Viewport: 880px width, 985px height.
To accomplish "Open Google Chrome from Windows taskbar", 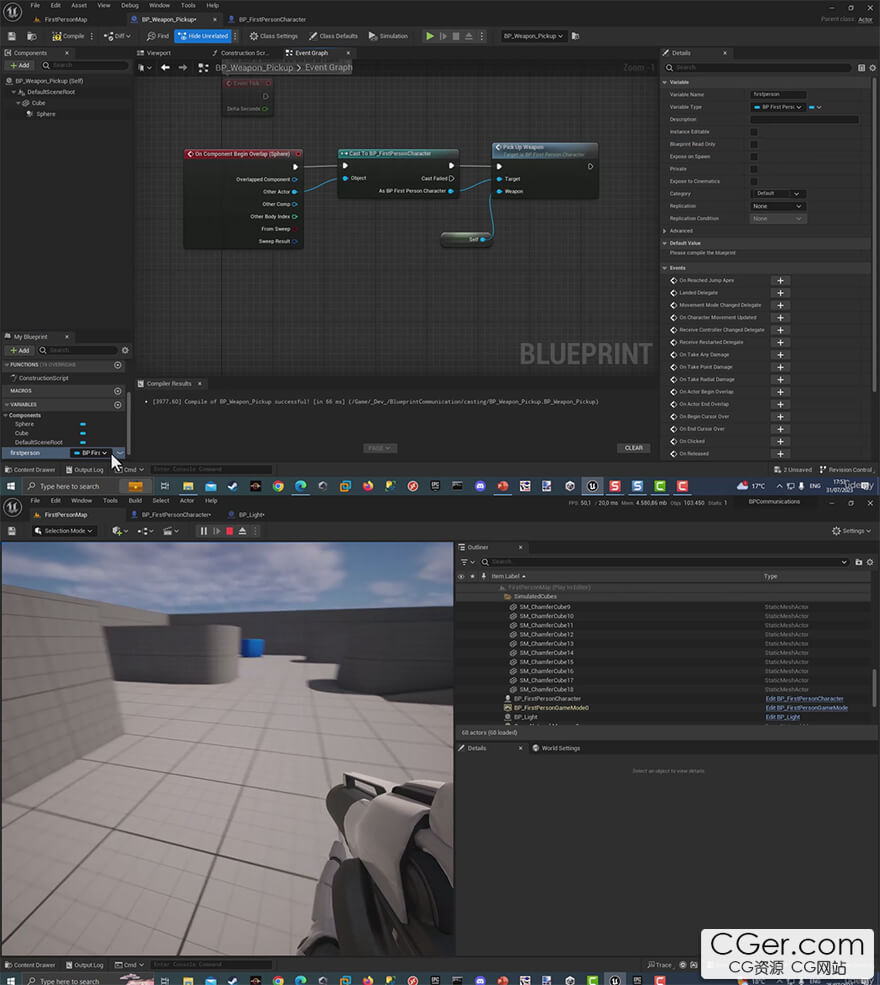I will (x=278, y=486).
